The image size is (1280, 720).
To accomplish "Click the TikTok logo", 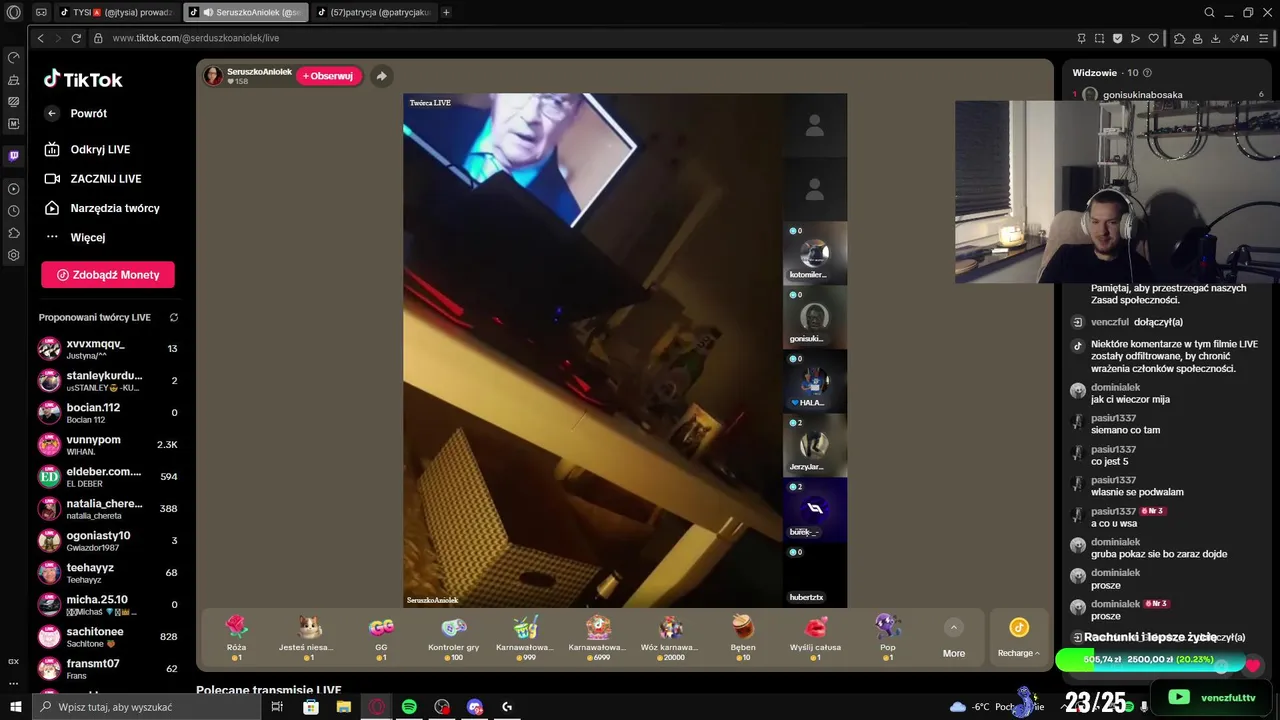I will pos(83,79).
